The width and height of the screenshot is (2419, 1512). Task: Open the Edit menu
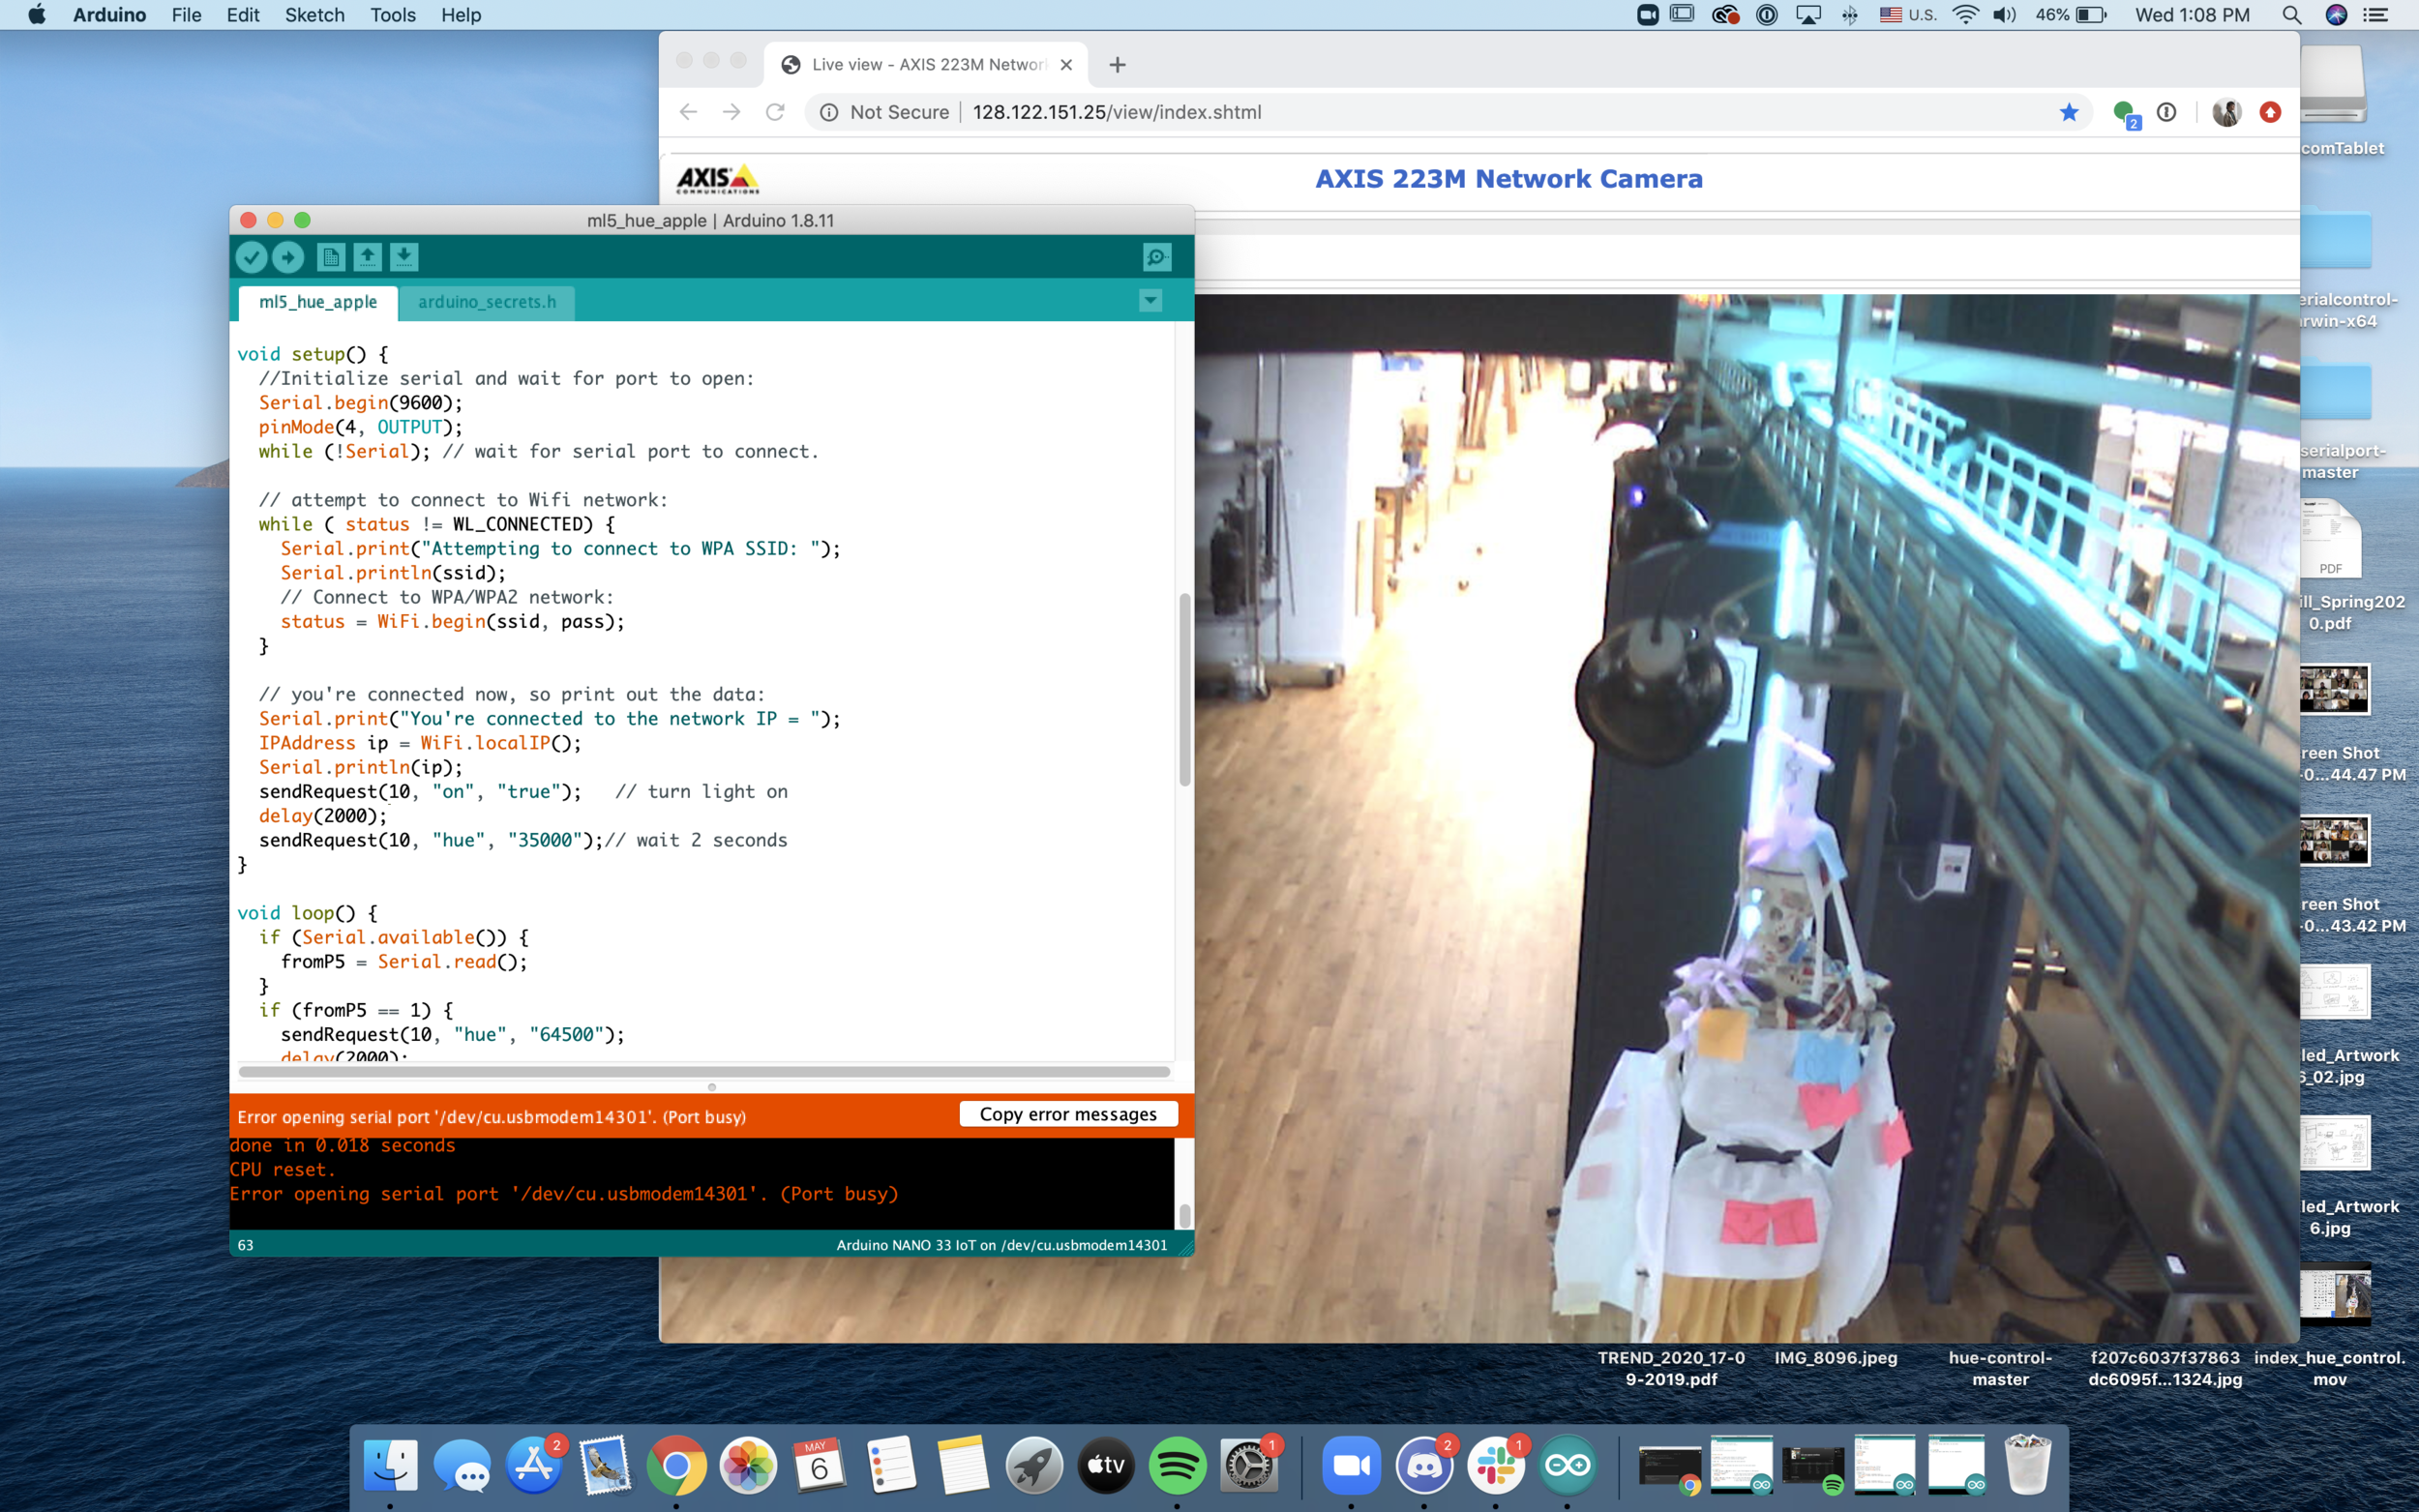(x=243, y=15)
